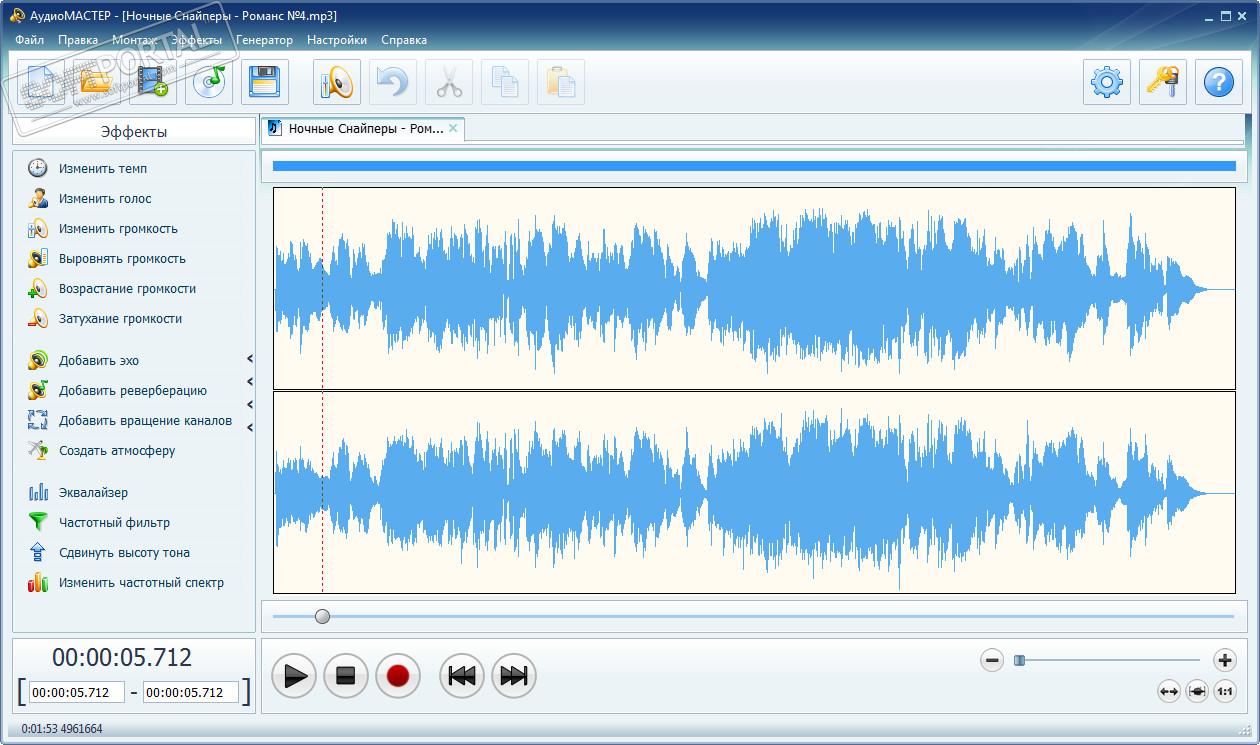The height and width of the screenshot is (745, 1260).
Task: Click the Добавить вращение каналов icon
Action: (38, 420)
